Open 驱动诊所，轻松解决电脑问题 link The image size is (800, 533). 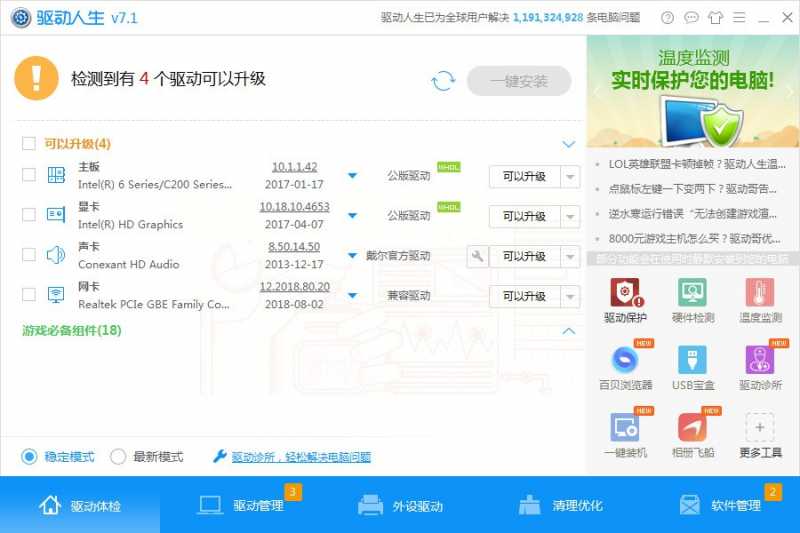pos(301,457)
